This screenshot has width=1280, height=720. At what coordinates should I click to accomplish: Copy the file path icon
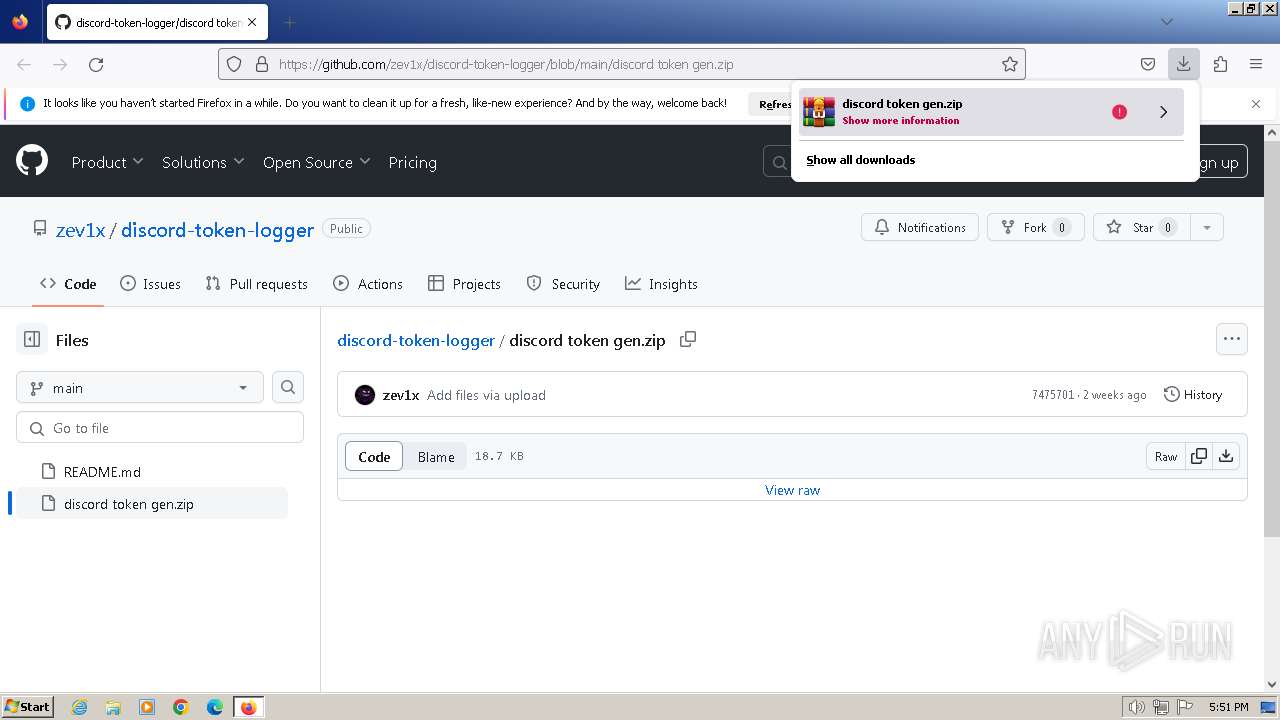[687, 340]
